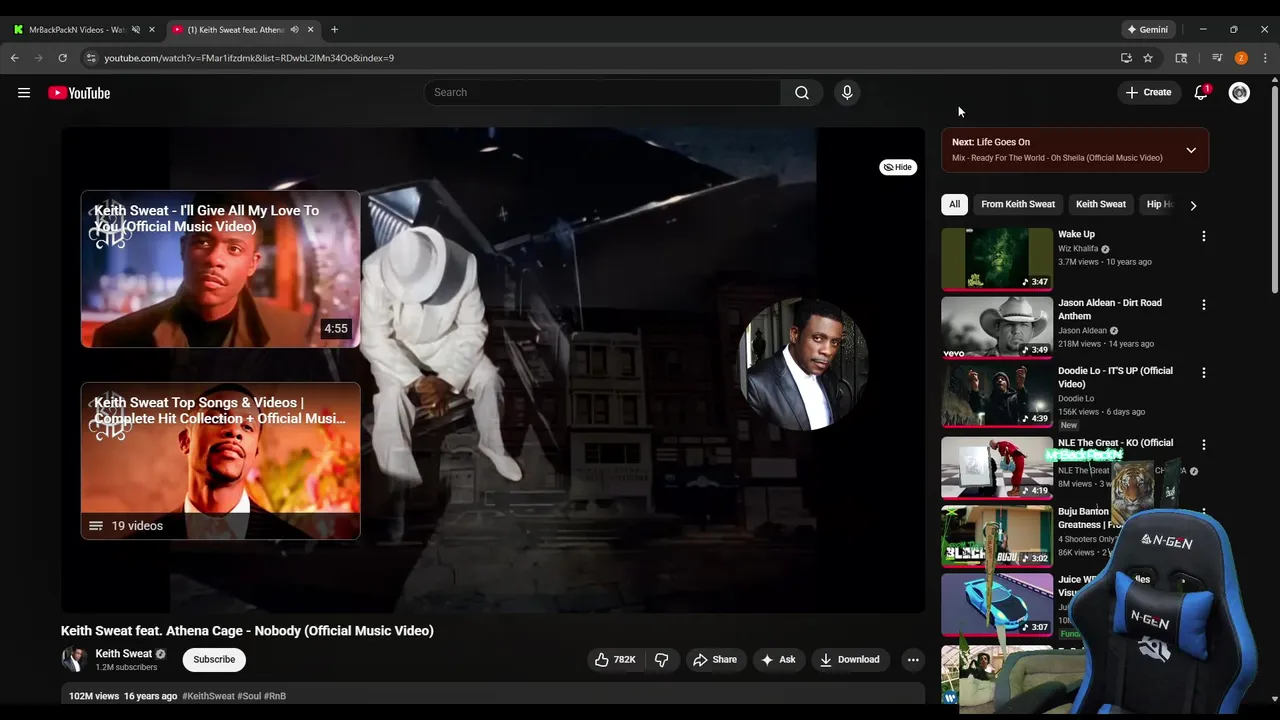Open the blue car Juice WRLD thumbnail
The width and height of the screenshot is (1280, 720).
pyautogui.click(x=997, y=604)
